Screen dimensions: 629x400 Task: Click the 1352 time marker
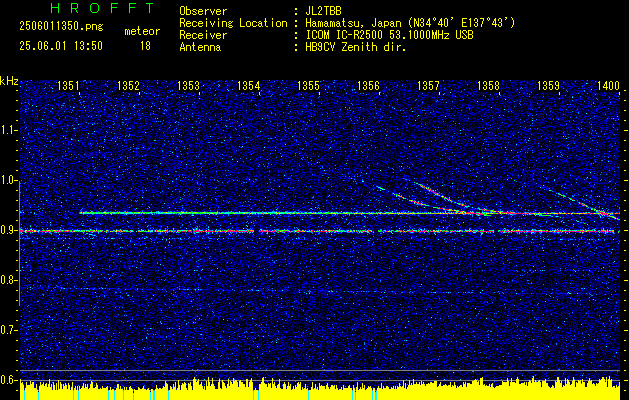pos(128,85)
